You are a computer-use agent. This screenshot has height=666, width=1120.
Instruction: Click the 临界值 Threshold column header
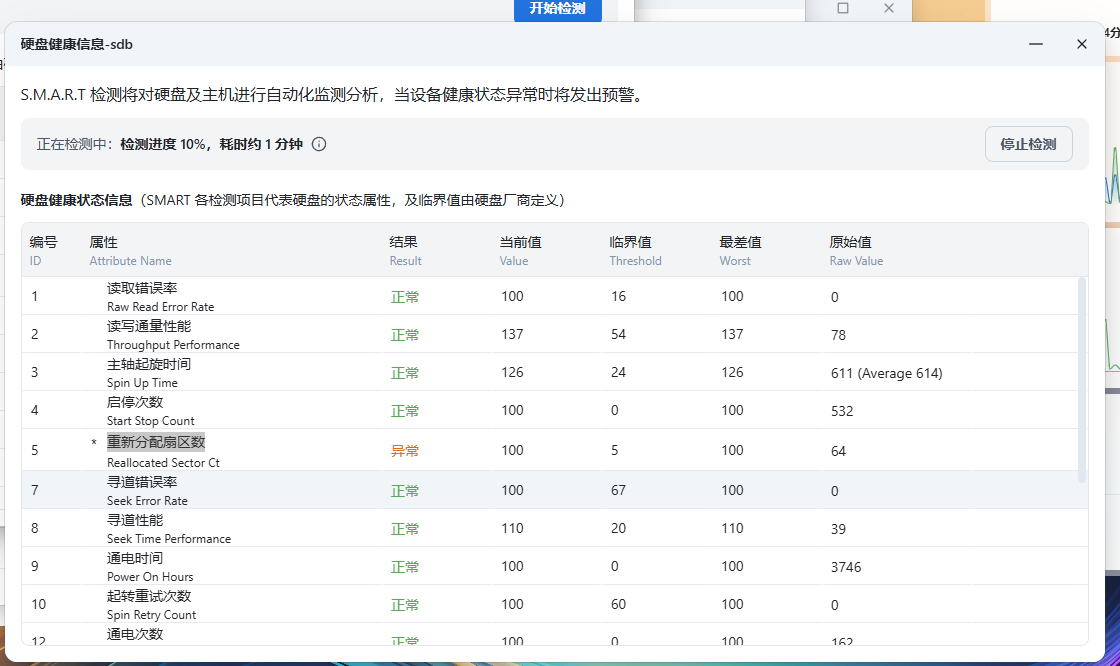tap(635, 250)
